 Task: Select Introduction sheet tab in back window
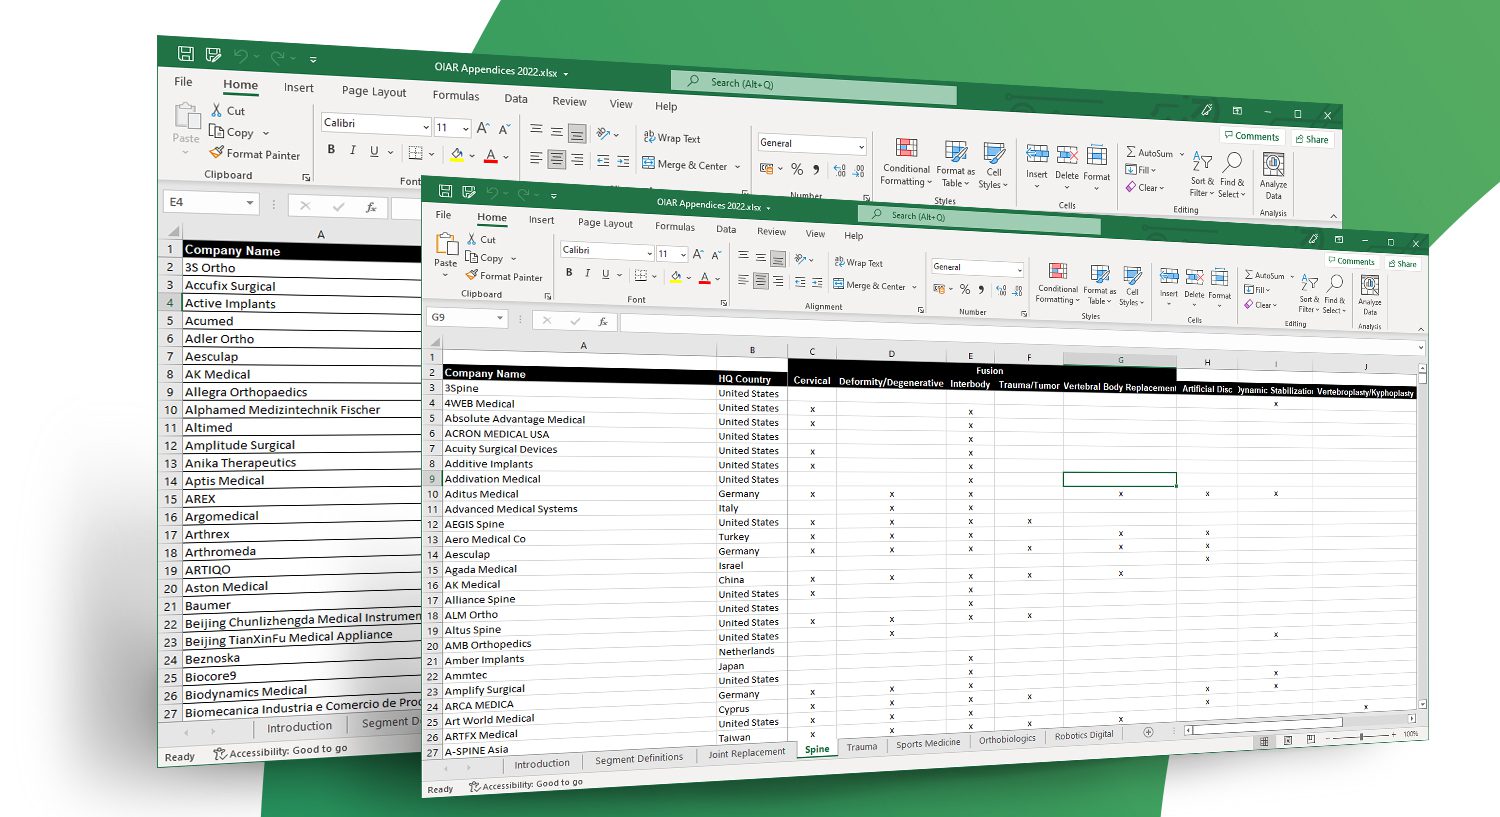[x=299, y=727]
